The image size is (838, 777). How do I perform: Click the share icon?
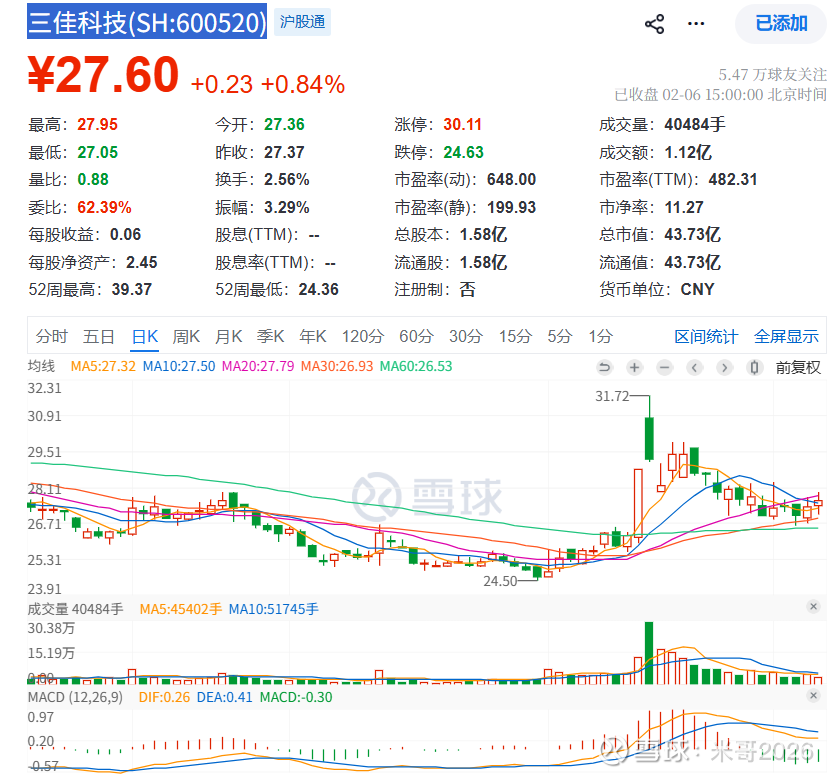[x=654, y=24]
